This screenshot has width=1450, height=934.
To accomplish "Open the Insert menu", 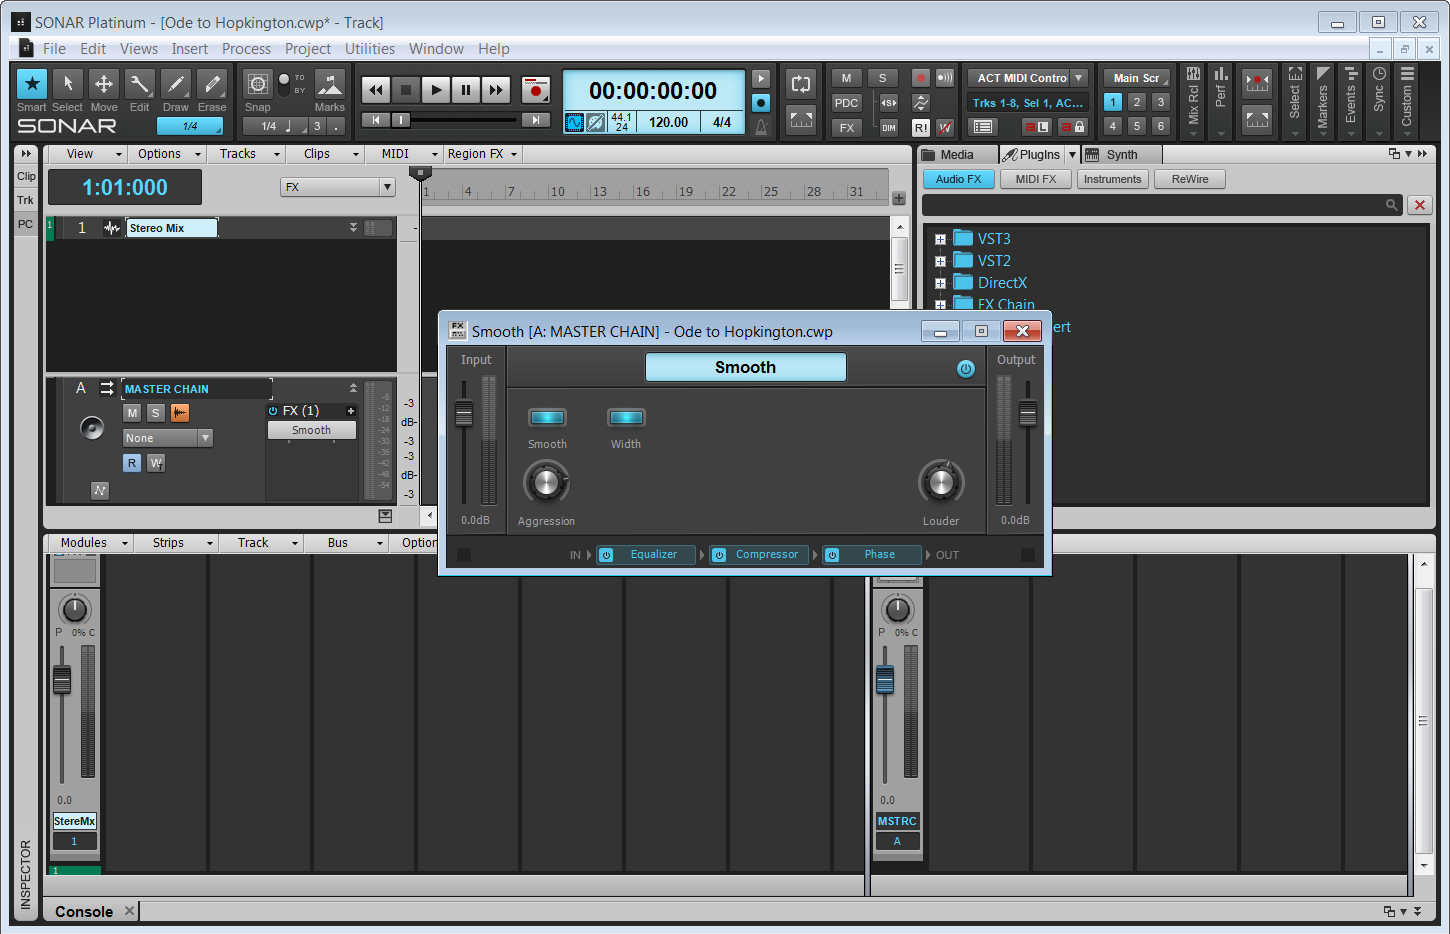I will [x=190, y=49].
